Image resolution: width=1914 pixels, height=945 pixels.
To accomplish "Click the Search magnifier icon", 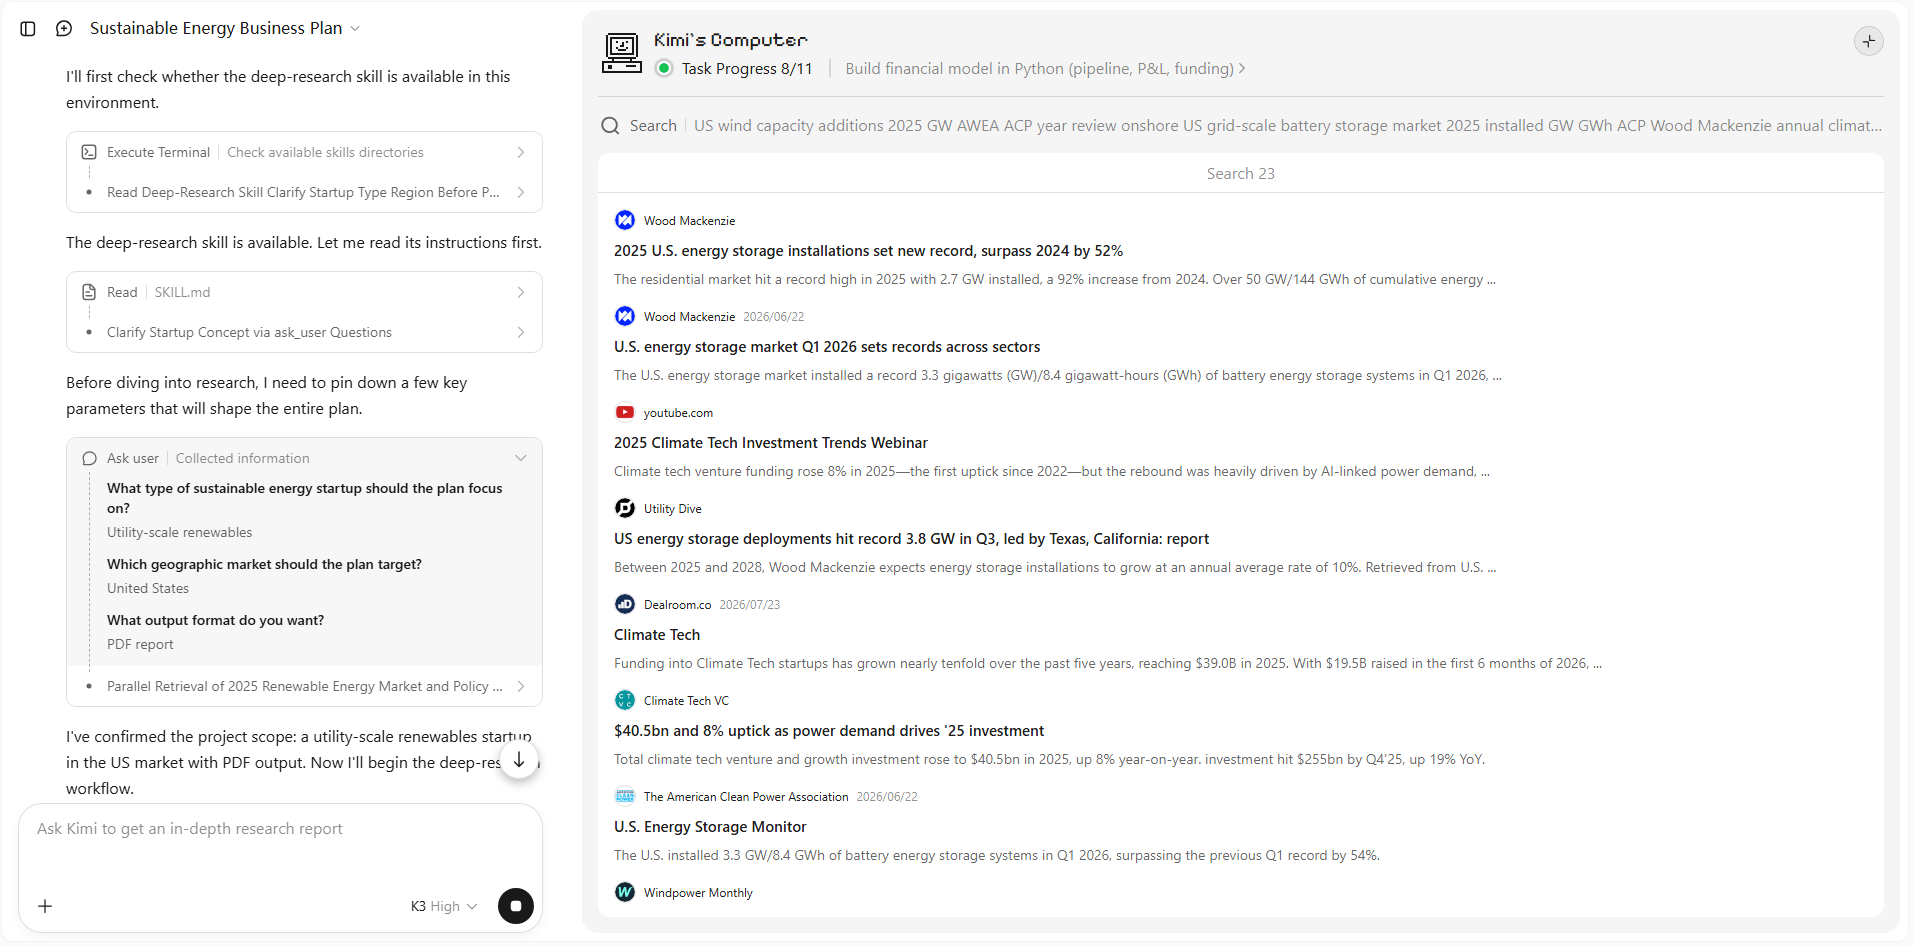I will pos(610,126).
